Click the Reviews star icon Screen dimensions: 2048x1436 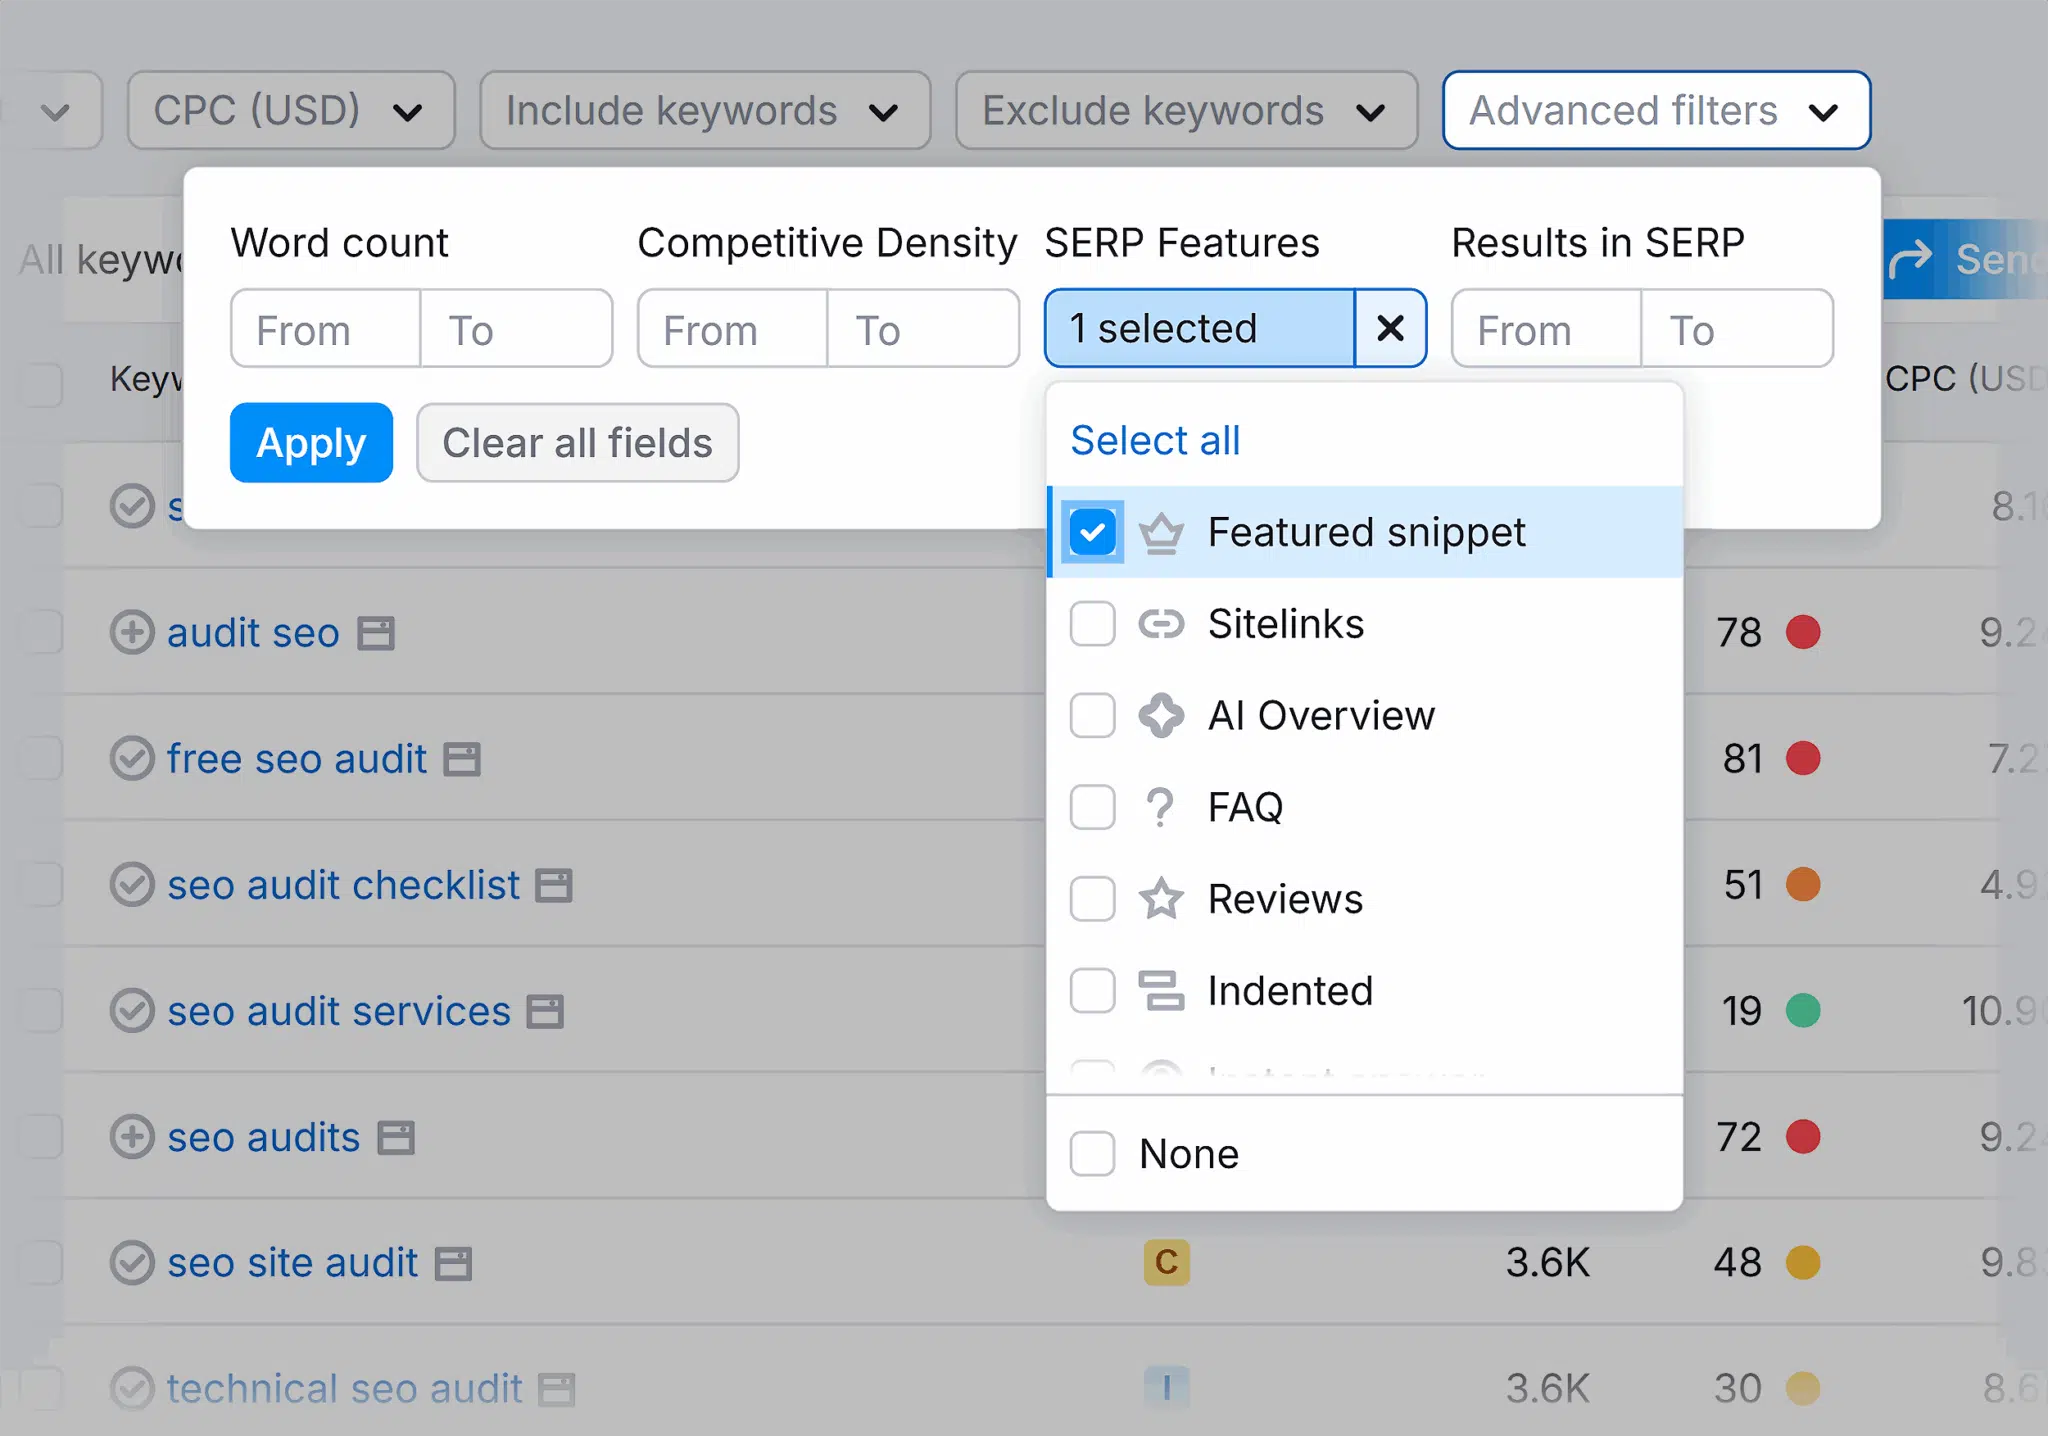(1161, 899)
